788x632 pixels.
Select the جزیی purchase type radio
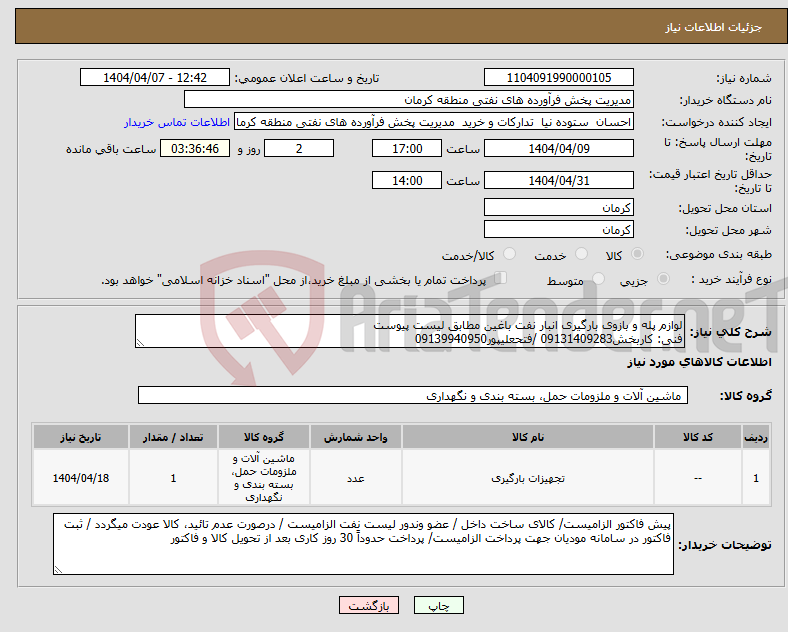(x=663, y=278)
